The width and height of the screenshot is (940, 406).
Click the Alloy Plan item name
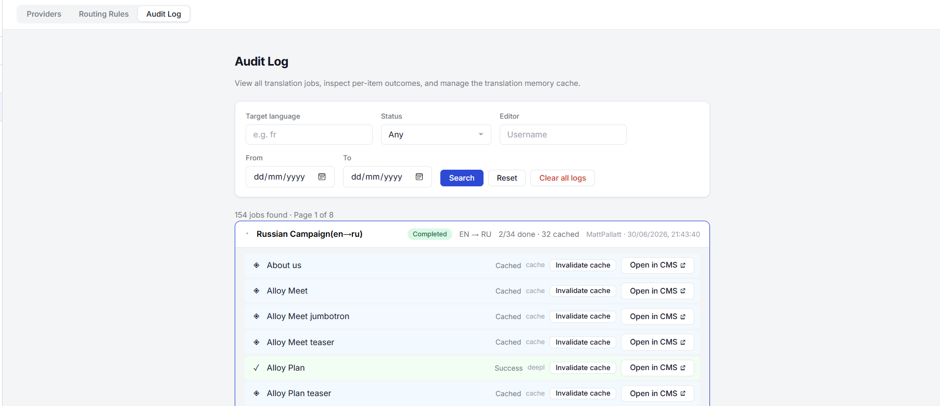click(286, 368)
